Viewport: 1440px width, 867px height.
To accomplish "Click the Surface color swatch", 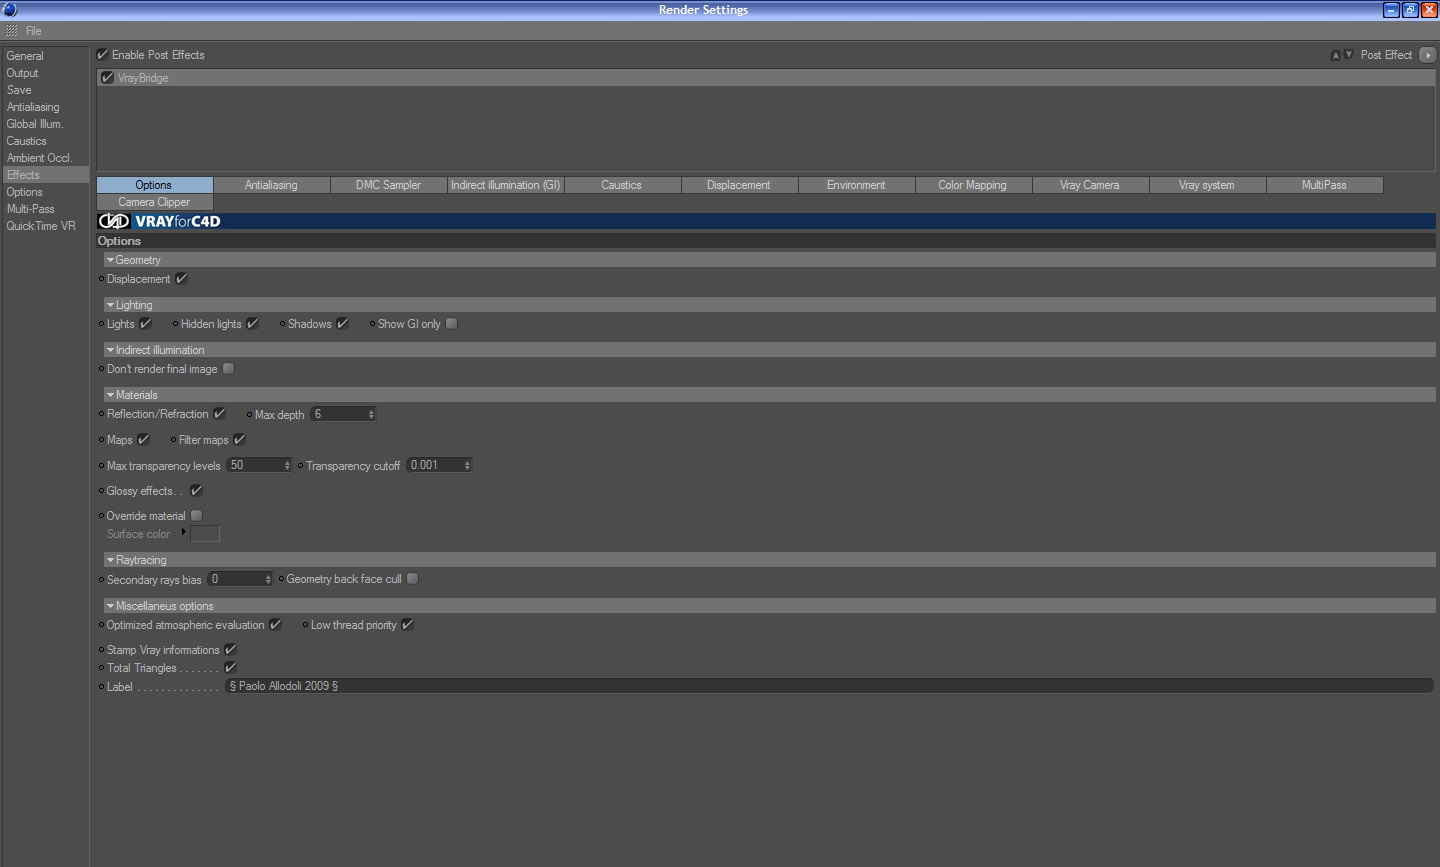I will point(205,534).
